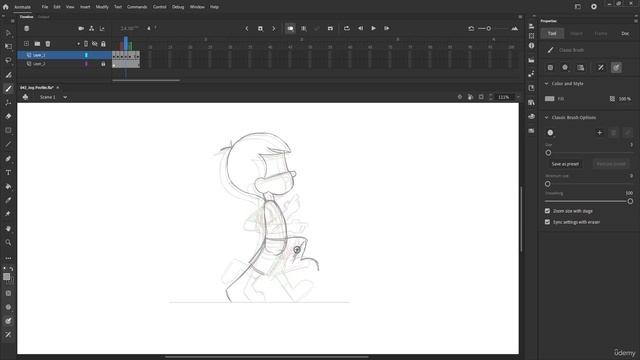Toggle show/hide all layers eye icon

(95, 44)
